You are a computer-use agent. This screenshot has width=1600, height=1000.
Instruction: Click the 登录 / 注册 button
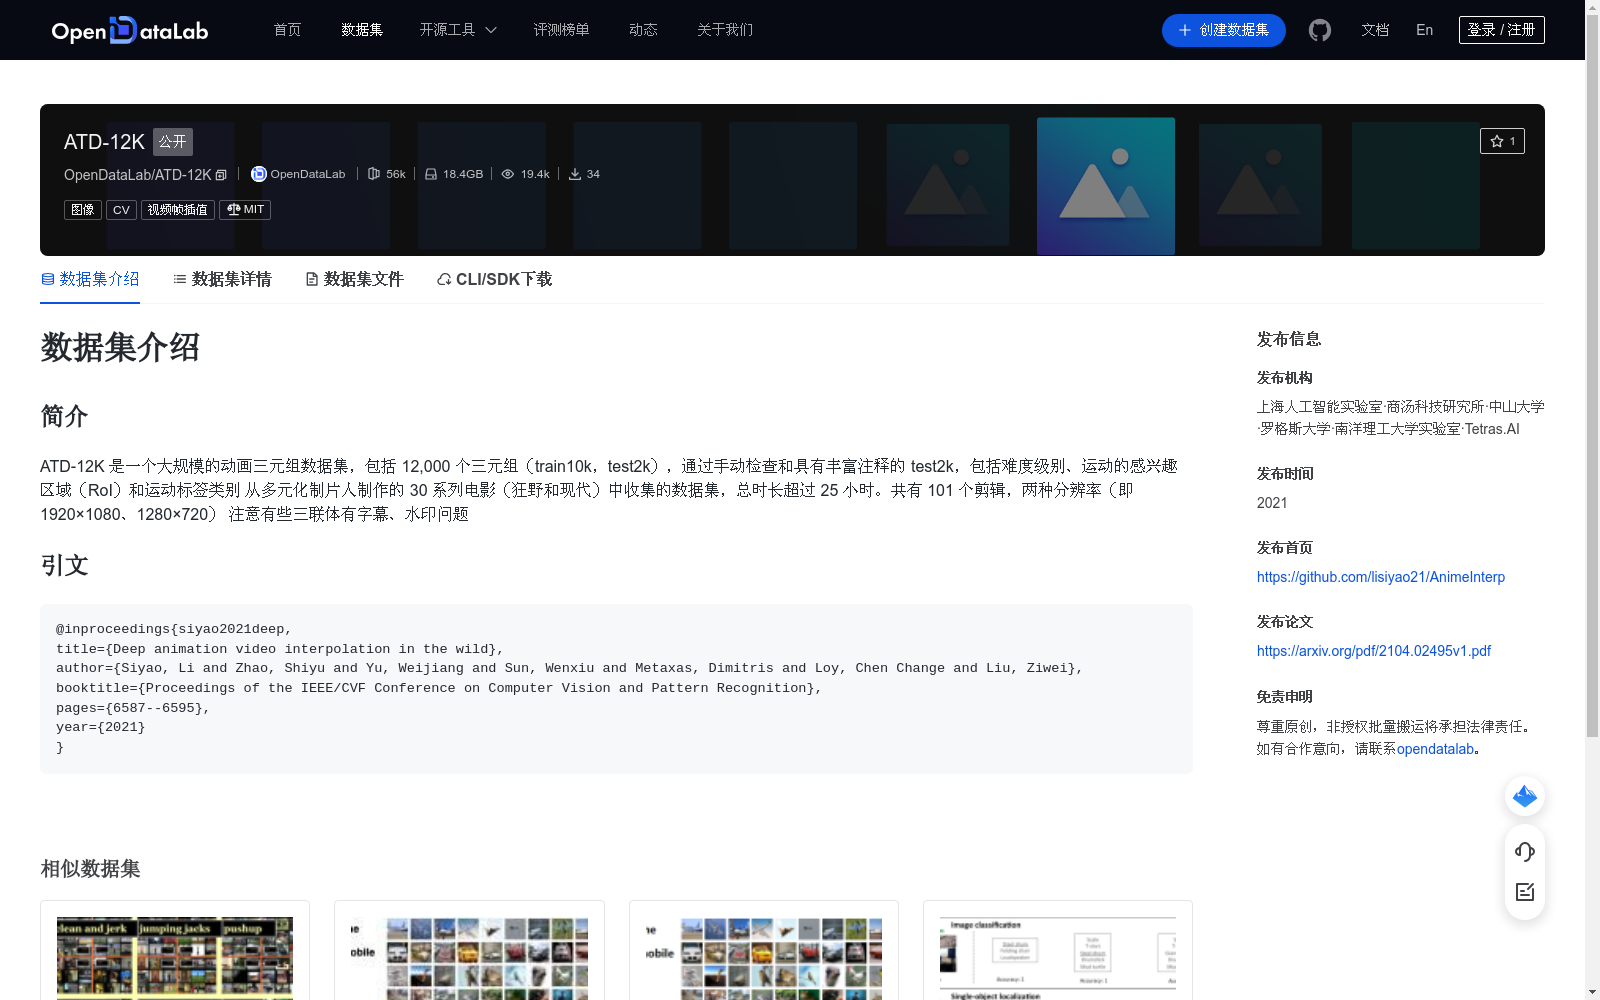coord(1501,30)
